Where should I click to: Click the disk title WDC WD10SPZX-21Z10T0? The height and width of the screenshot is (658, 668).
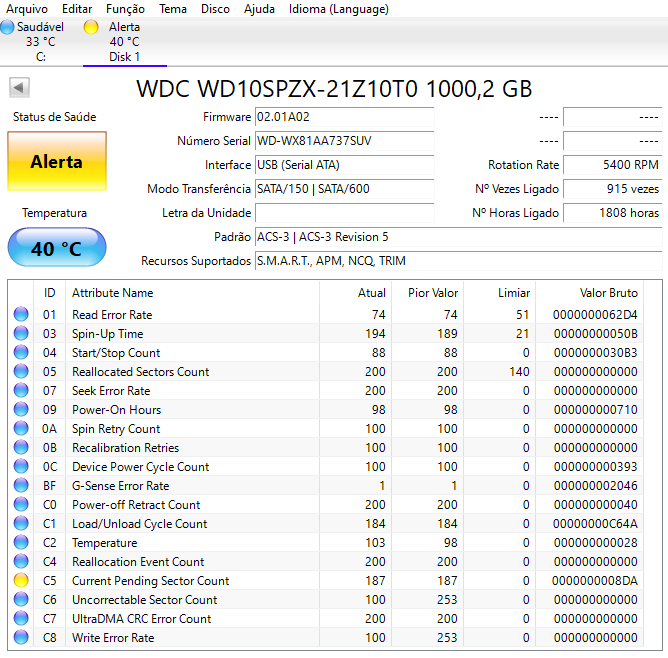276,89
